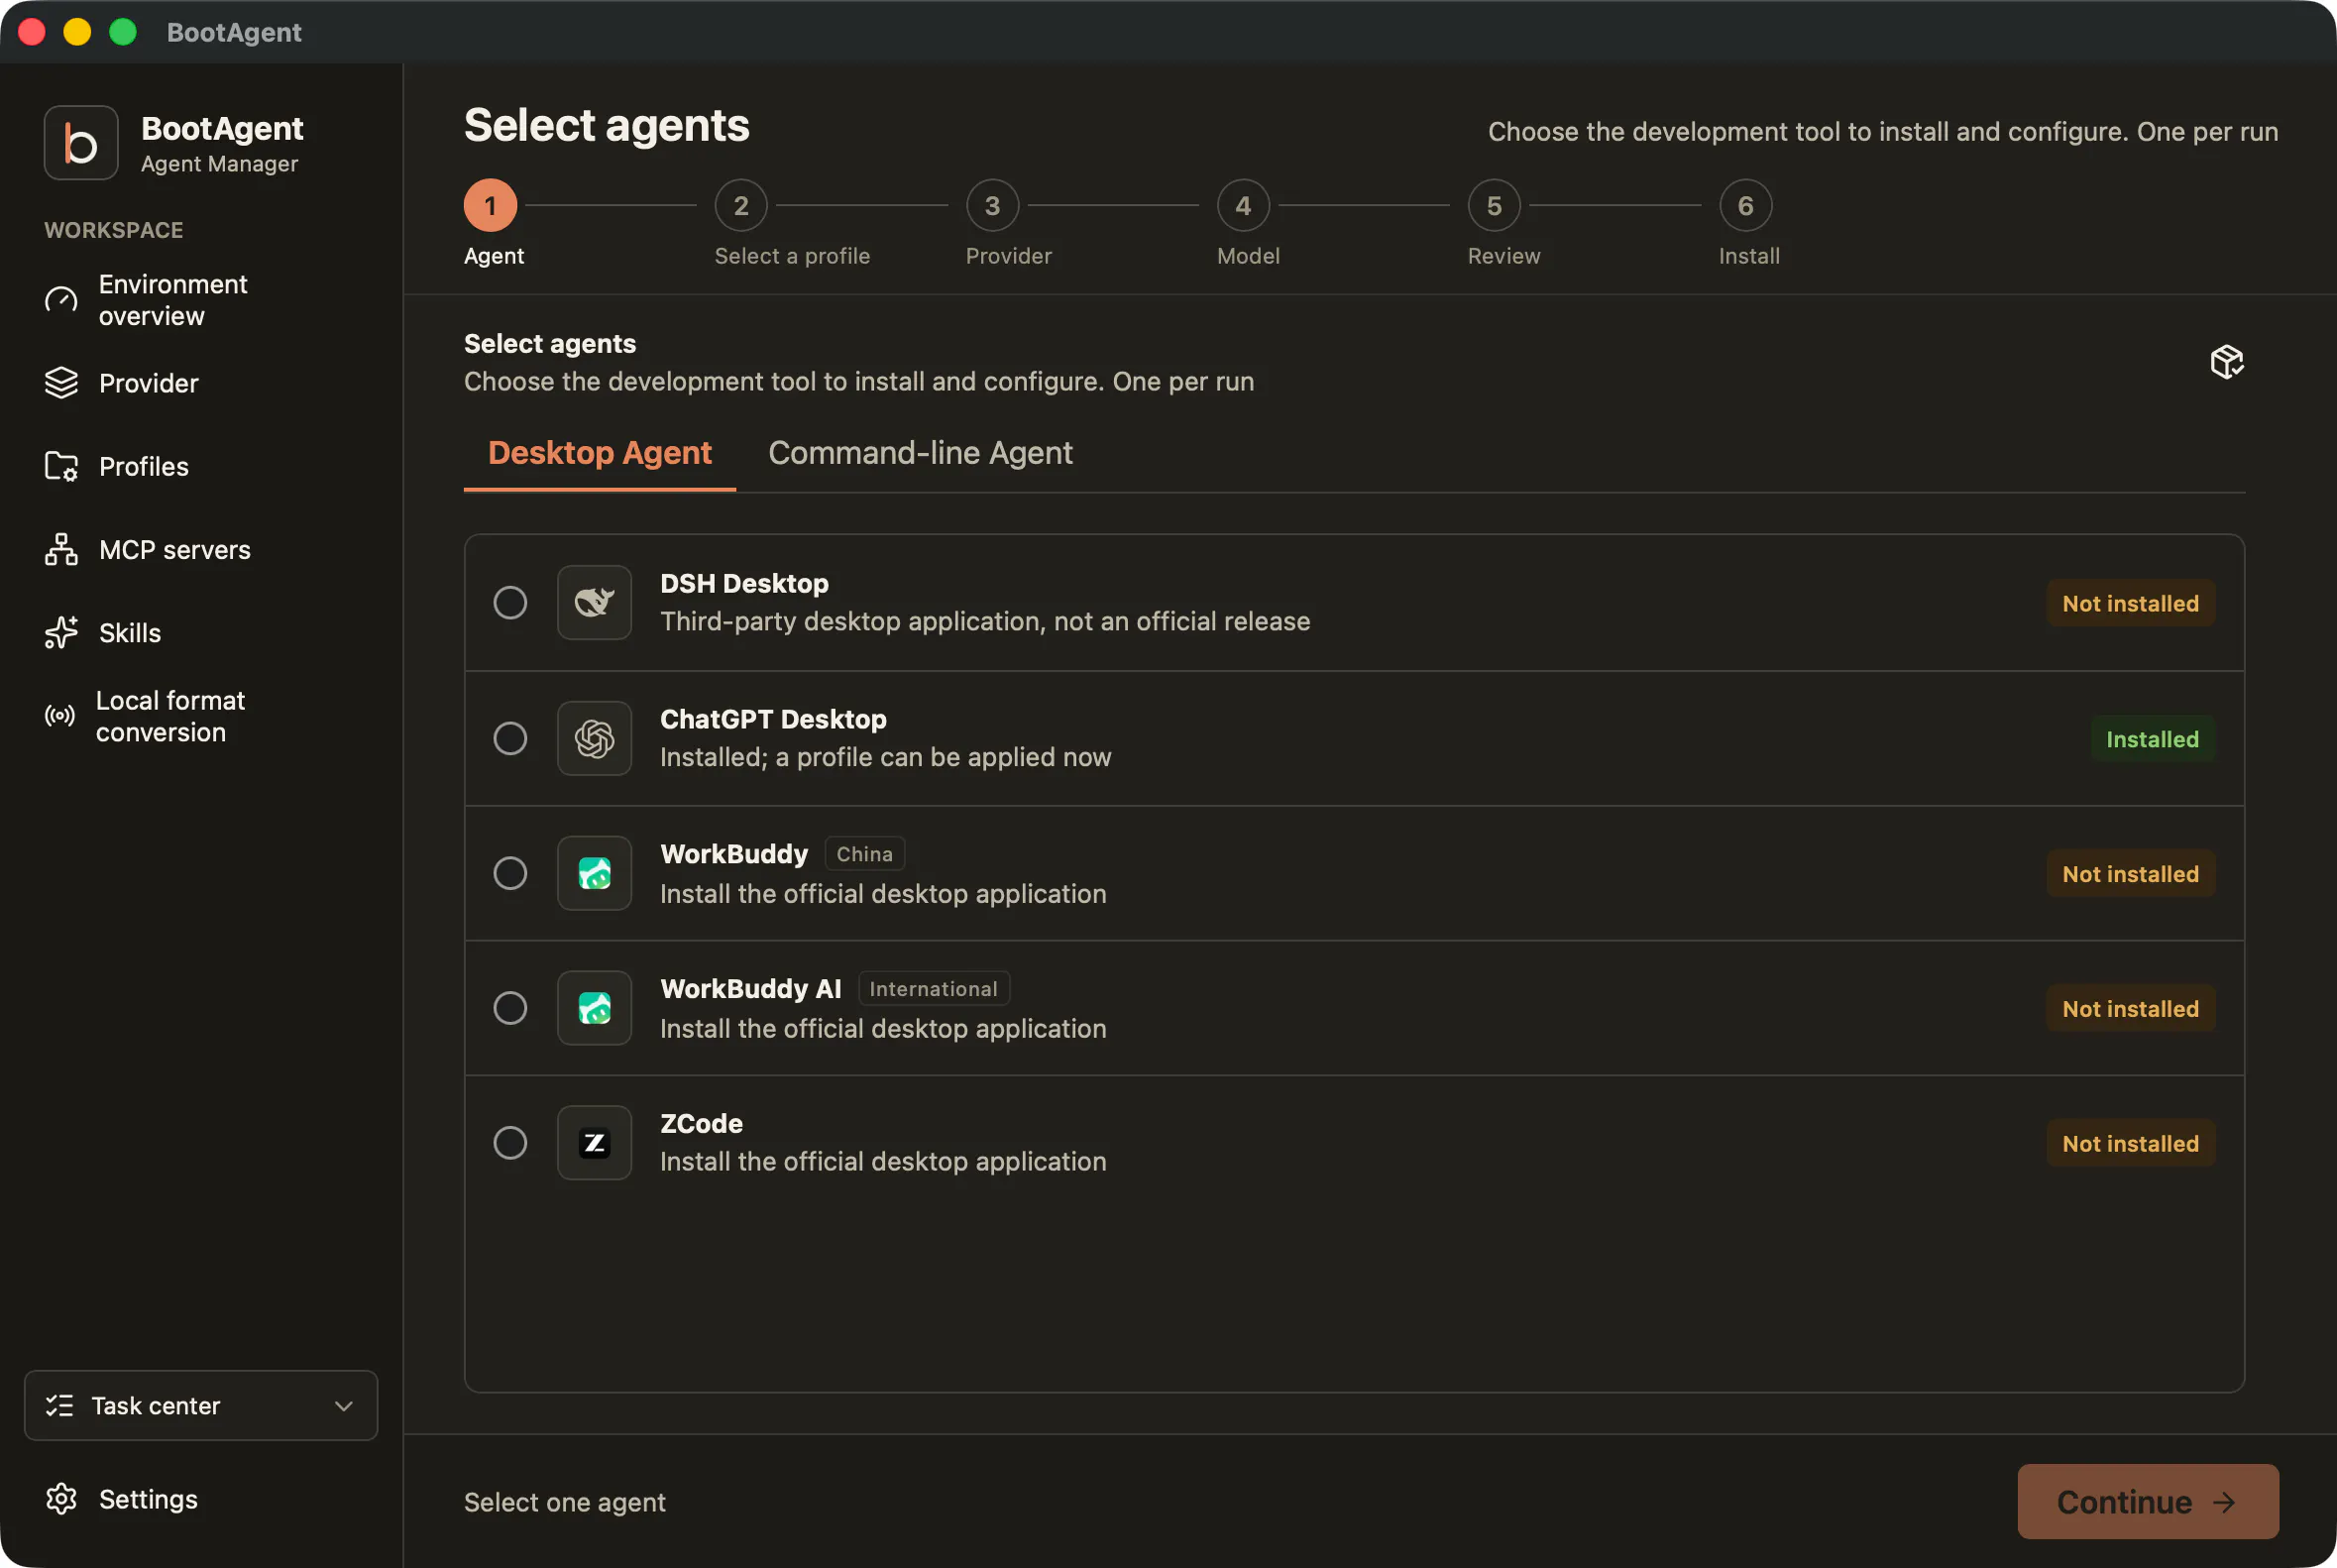Screen dimensions: 2337x1568
Task: Click the Task center label
Action: 155,1405
